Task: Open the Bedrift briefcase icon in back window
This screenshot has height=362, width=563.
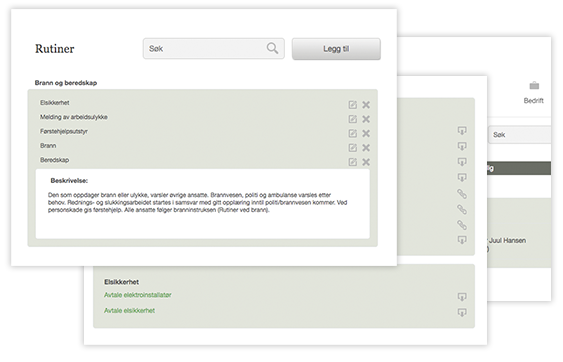Action: 534,85
